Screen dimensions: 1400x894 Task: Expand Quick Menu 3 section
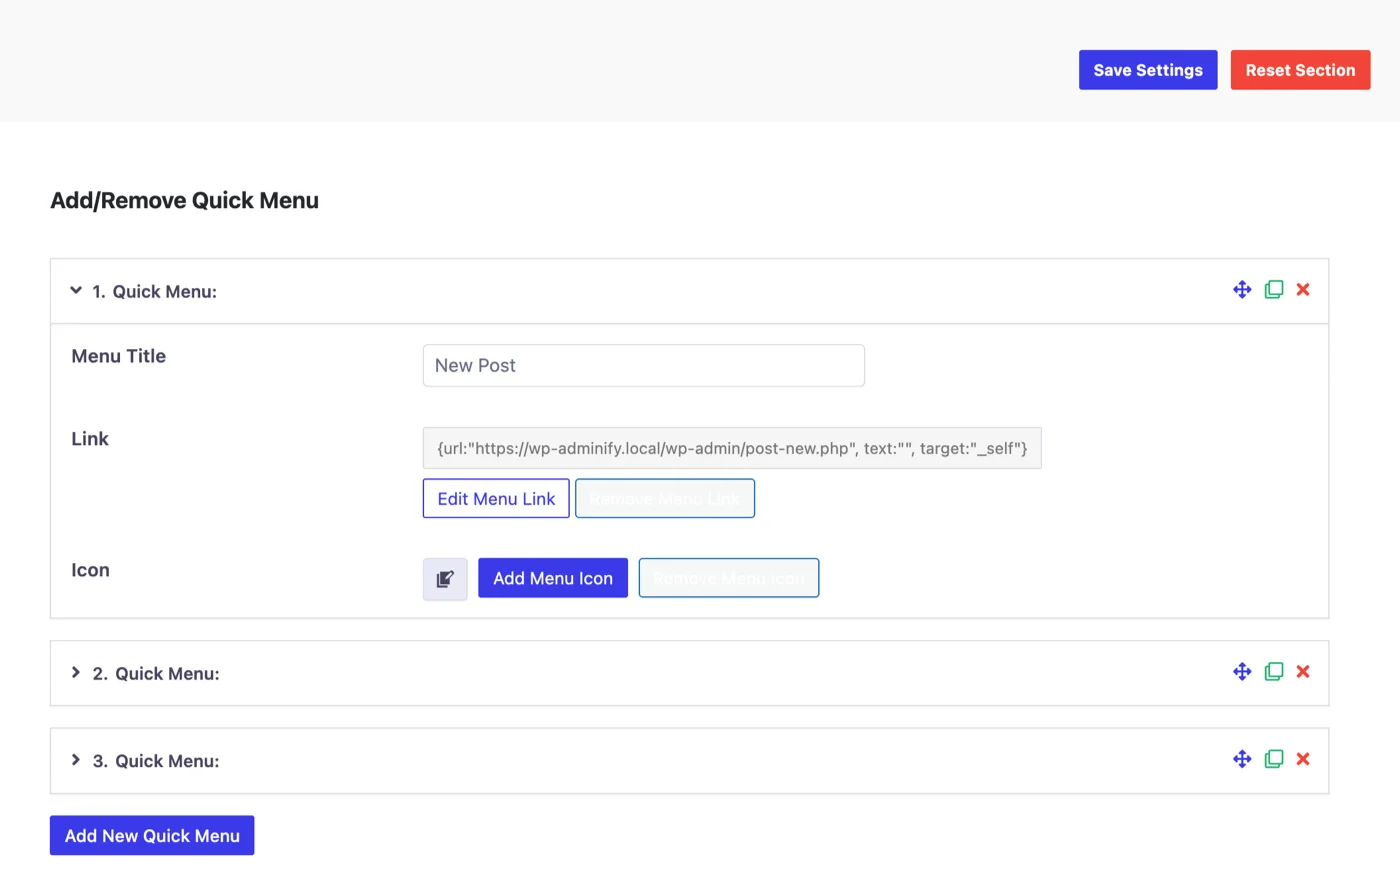(x=75, y=759)
